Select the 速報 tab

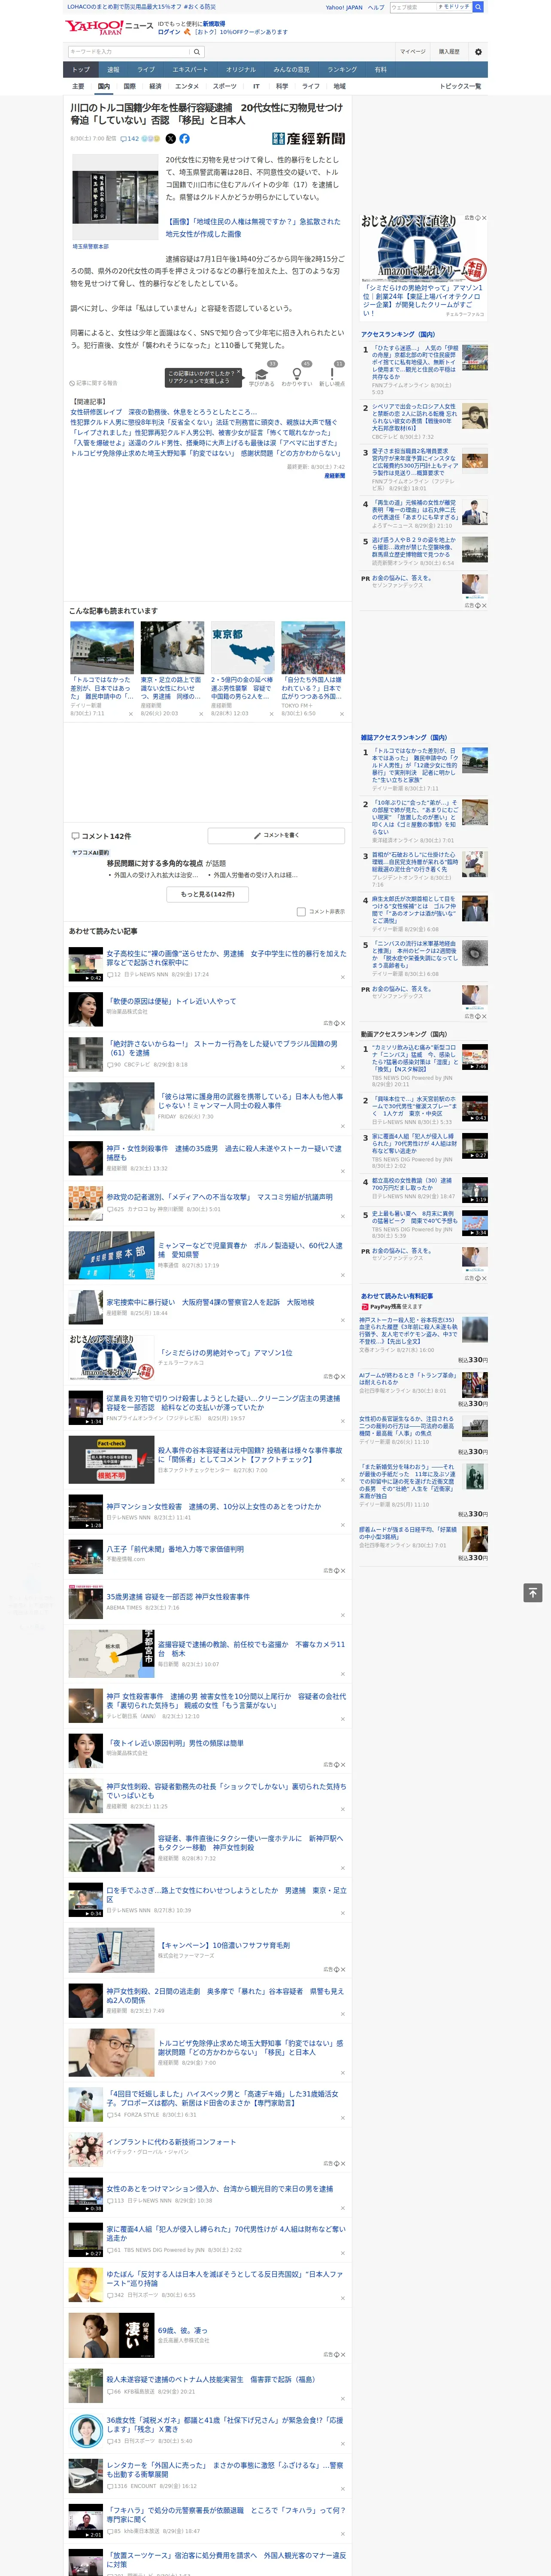pos(113,70)
